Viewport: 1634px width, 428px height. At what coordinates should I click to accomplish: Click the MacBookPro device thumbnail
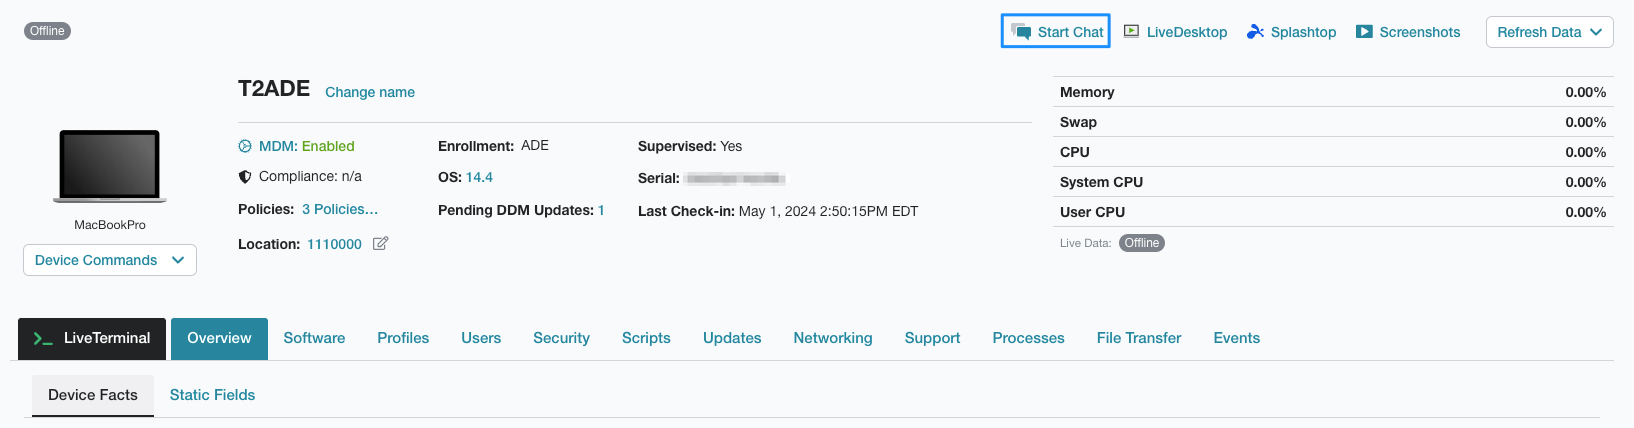click(110, 166)
